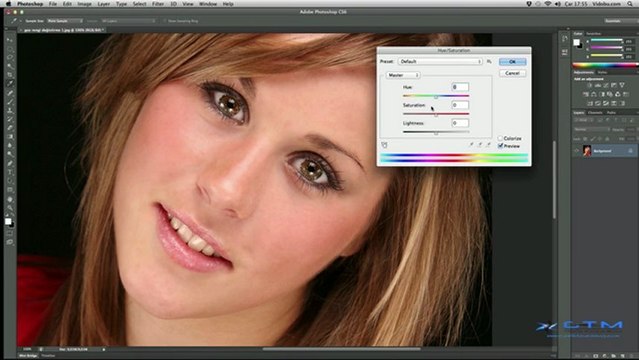Click the Background layer thumbnail

[x=587, y=151]
